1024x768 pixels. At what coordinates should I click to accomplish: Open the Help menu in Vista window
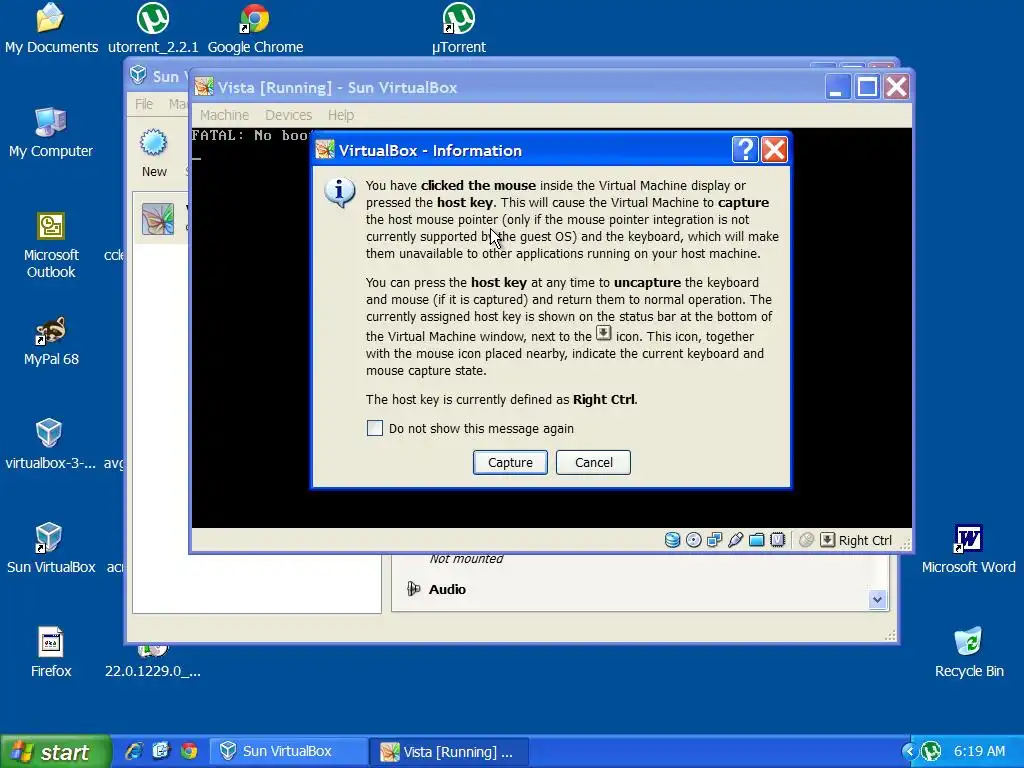click(340, 115)
